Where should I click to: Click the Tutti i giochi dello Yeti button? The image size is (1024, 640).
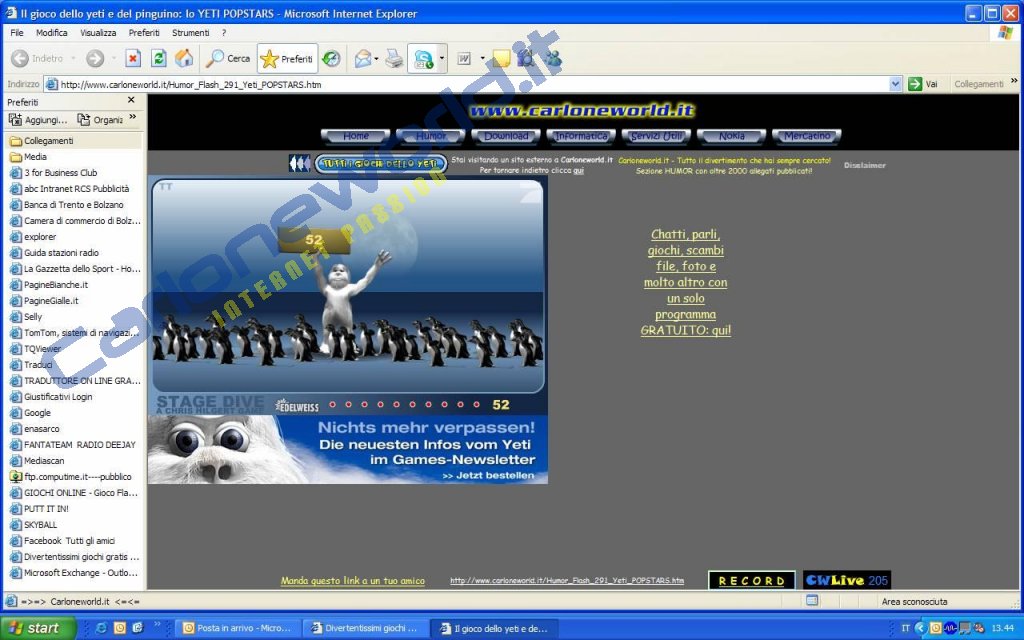[x=381, y=163]
